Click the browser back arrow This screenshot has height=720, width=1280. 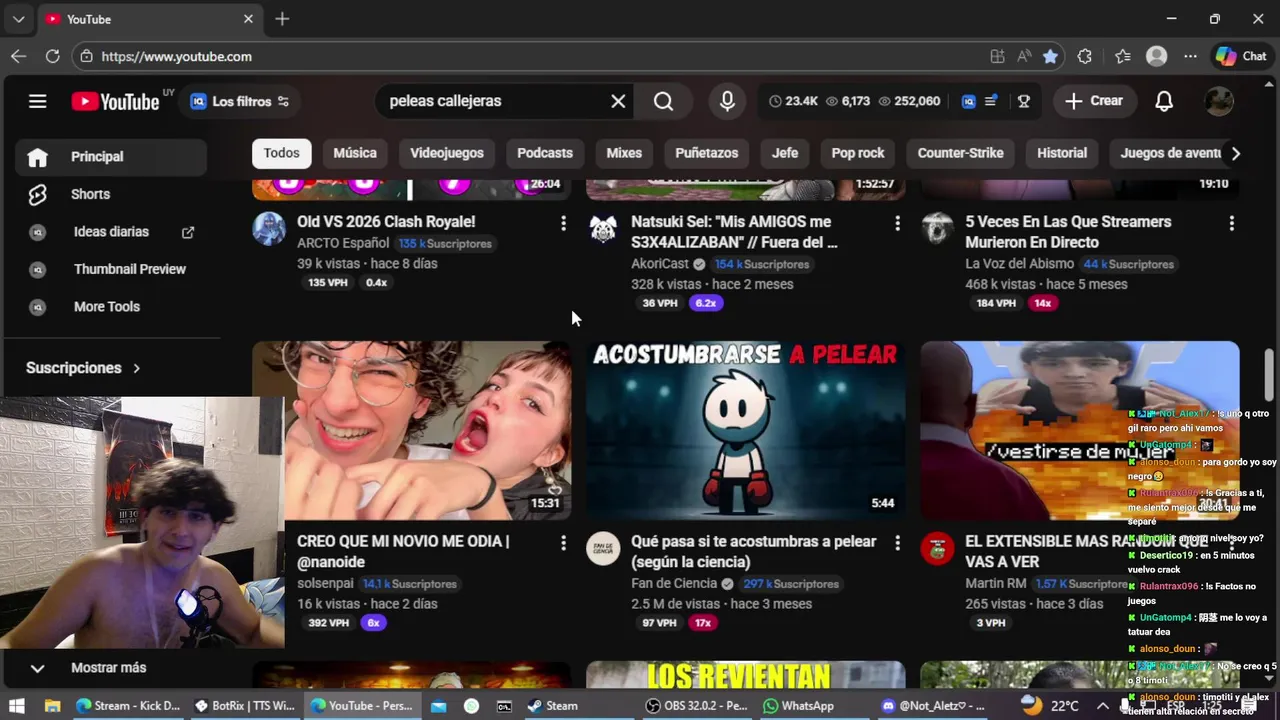[18, 57]
